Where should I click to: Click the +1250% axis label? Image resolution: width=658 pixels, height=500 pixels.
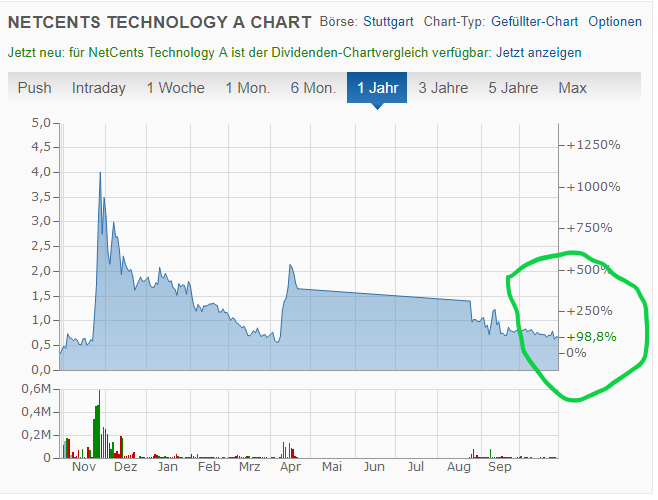[593, 145]
